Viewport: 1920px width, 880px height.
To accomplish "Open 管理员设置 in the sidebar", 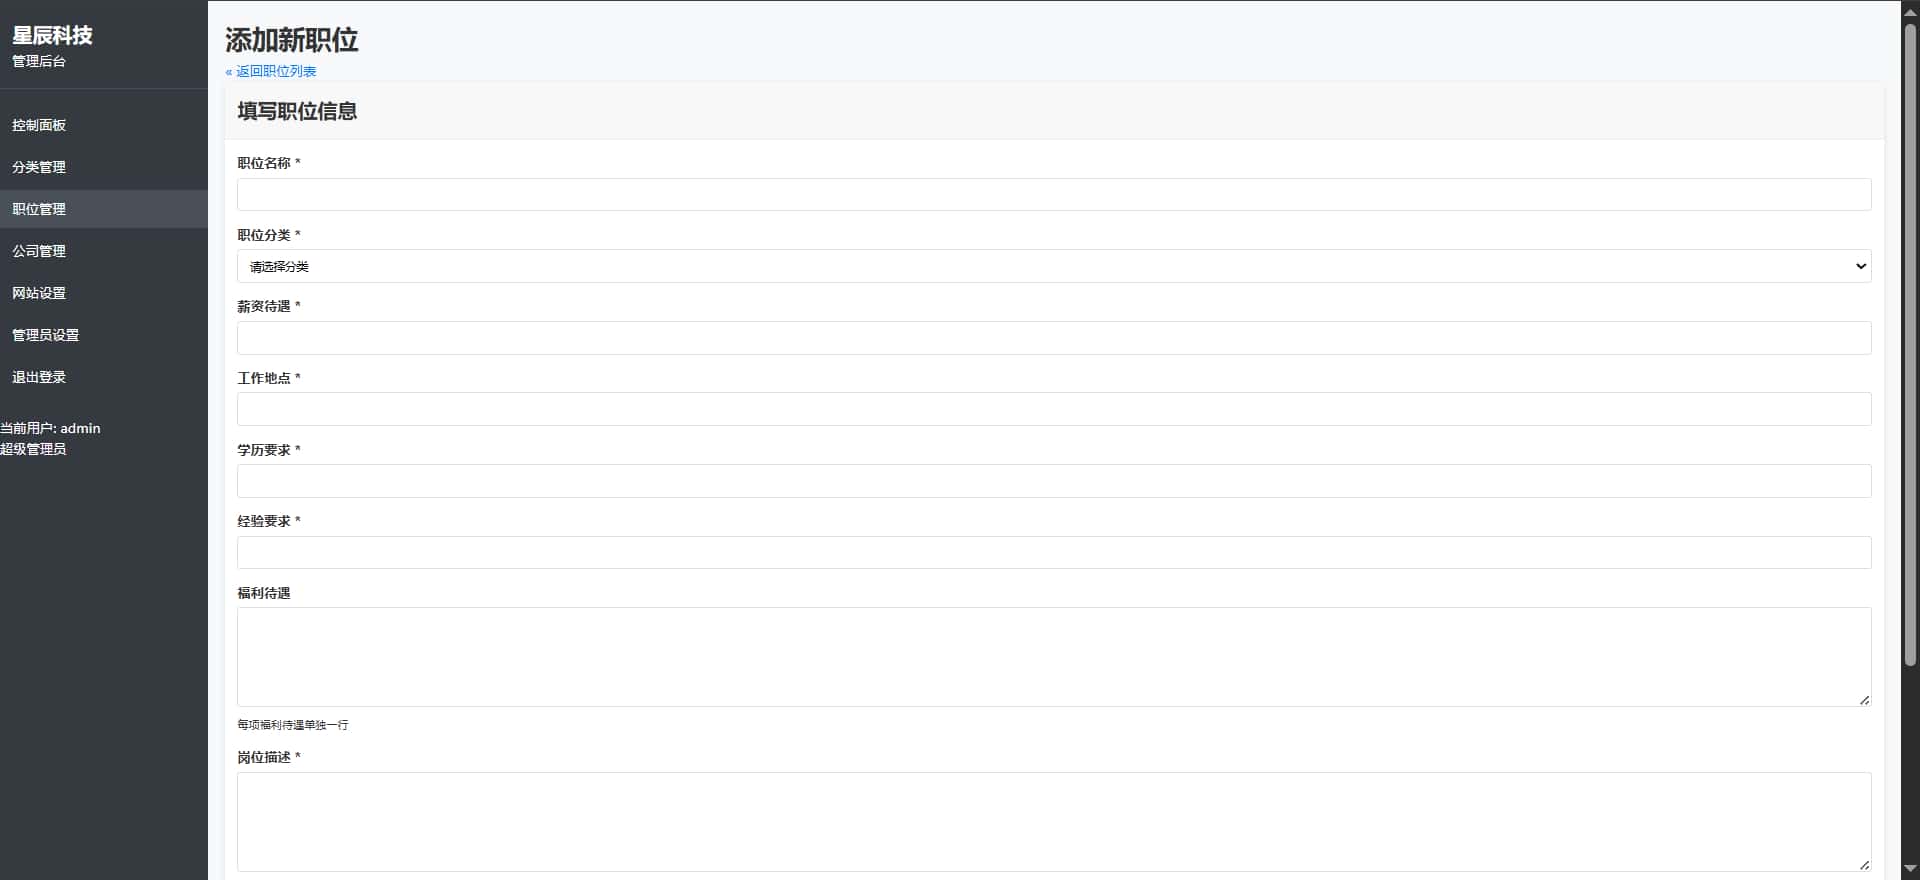I will (x=45, y=335).
